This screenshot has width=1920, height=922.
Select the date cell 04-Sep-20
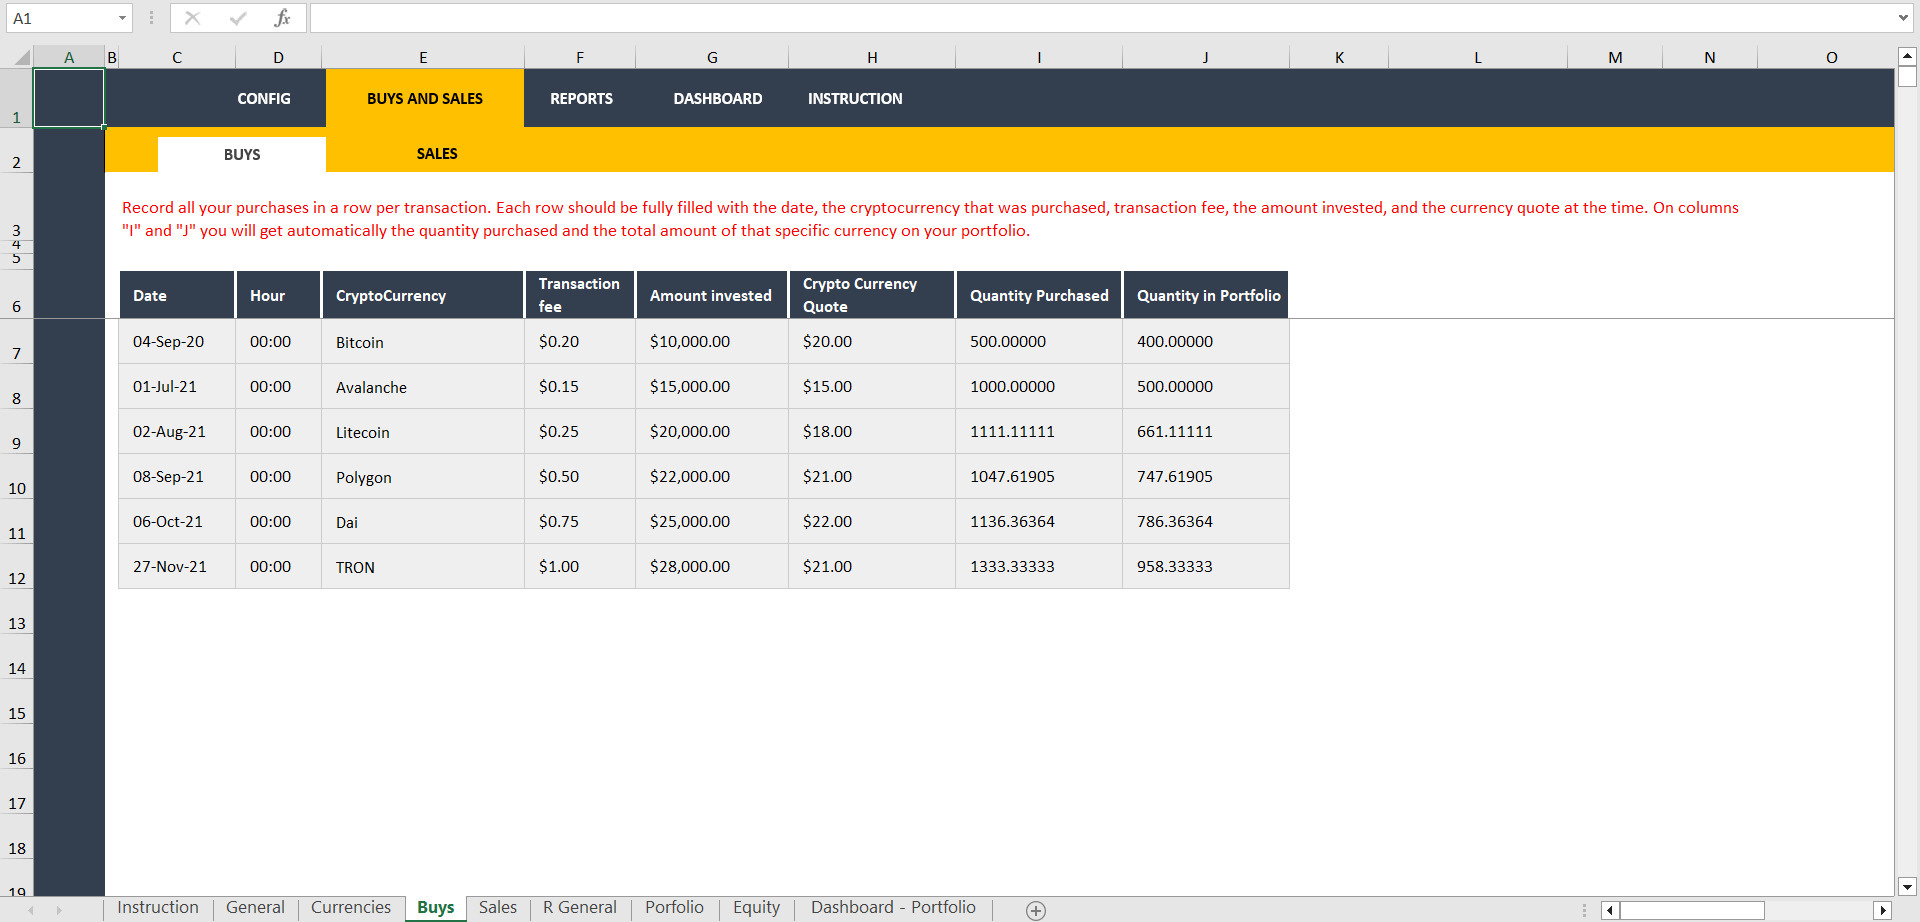[177, 342]
